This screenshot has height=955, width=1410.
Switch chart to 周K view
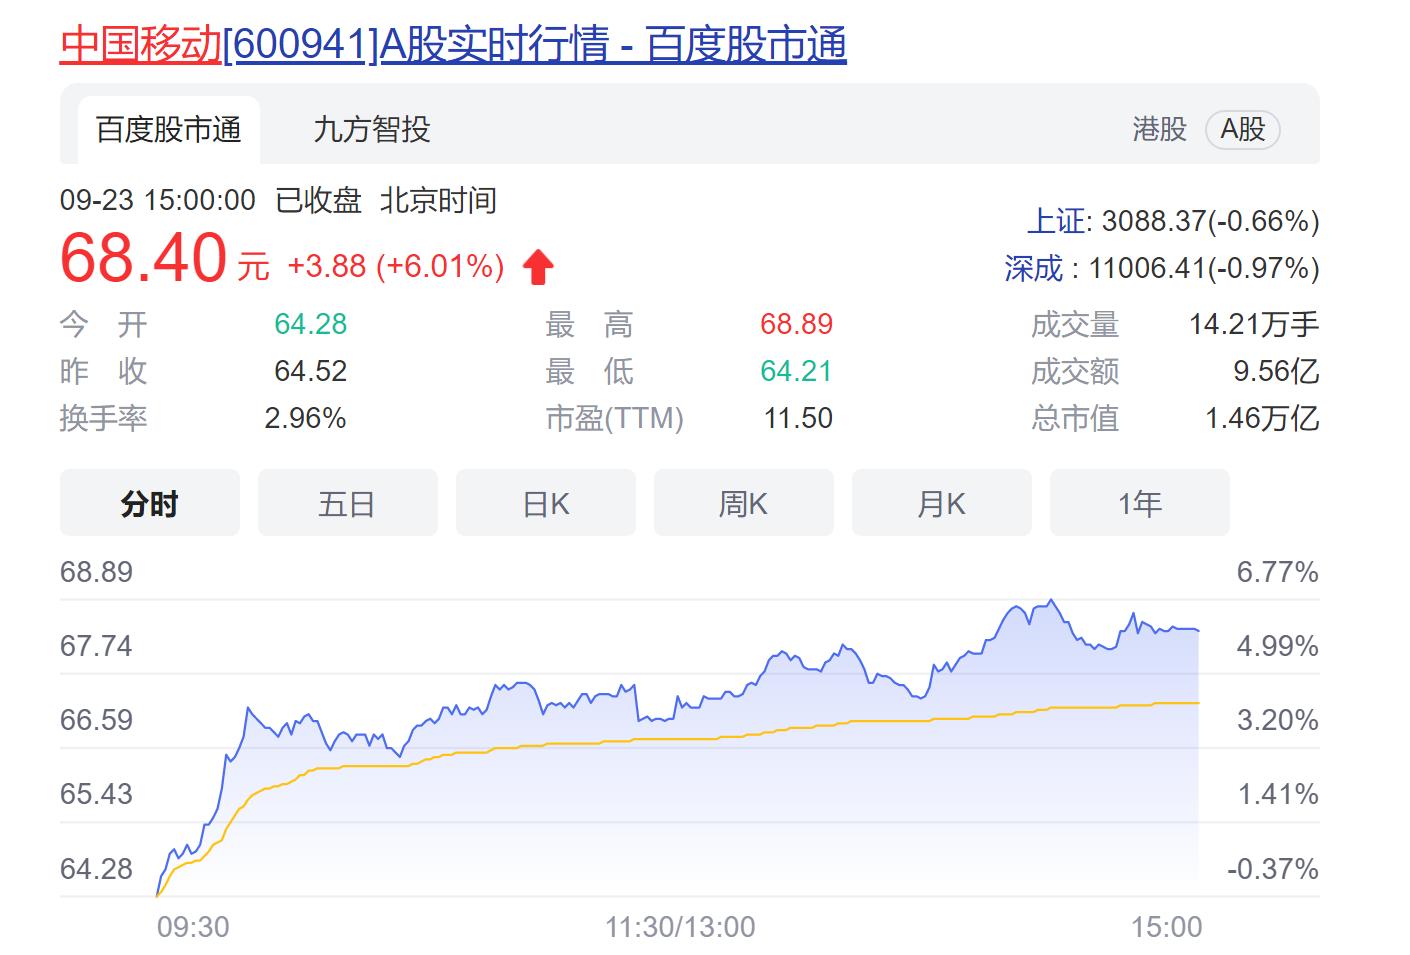pos(743,503)
